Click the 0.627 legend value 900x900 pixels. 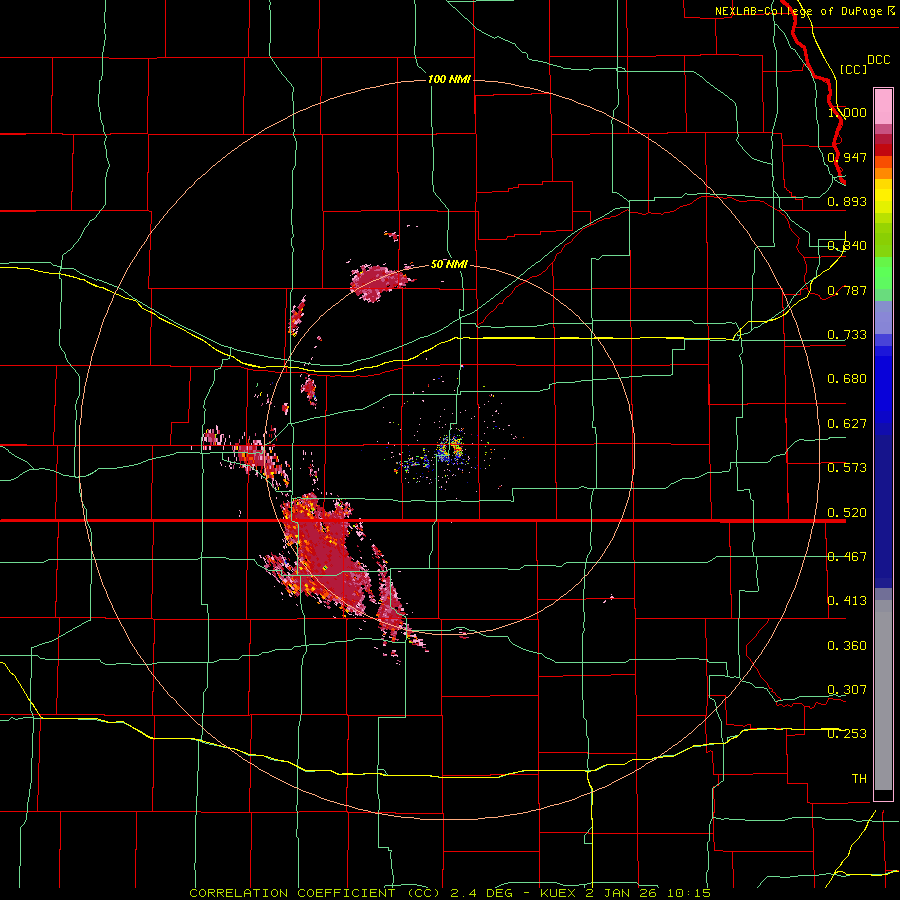click(x=847, y=424)
